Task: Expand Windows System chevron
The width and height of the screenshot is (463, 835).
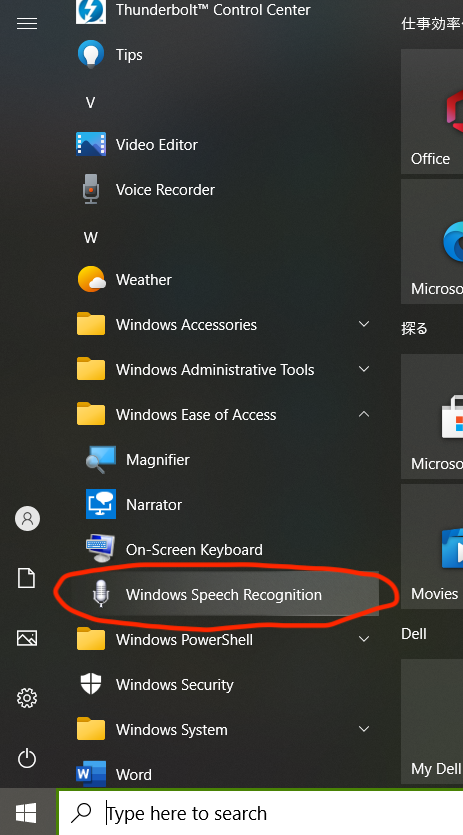Action: 364,728
